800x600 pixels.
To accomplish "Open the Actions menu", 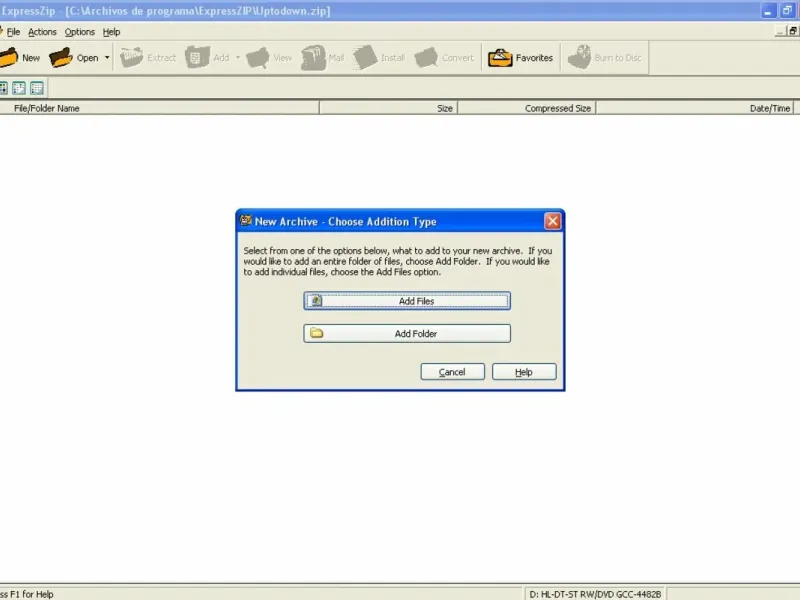I will pos(42,32).
